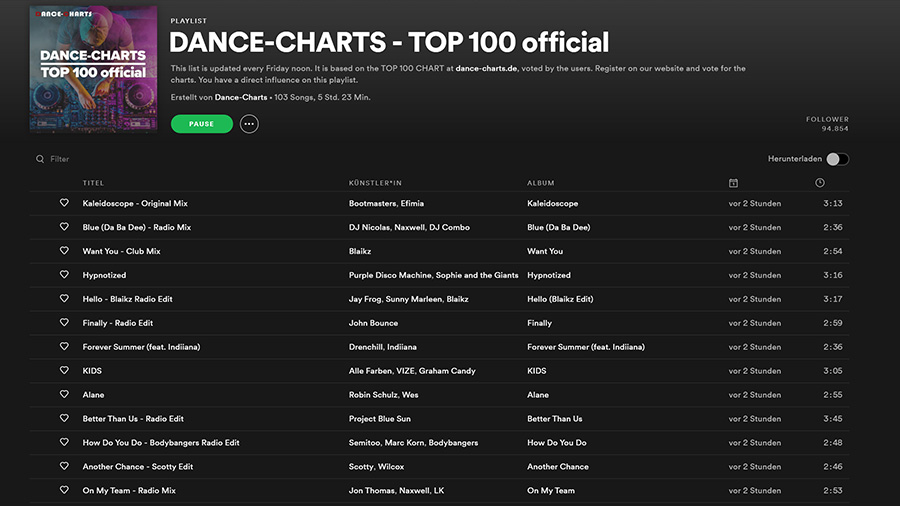Sort tracks by KÜNSTLER*IN column

375,183
